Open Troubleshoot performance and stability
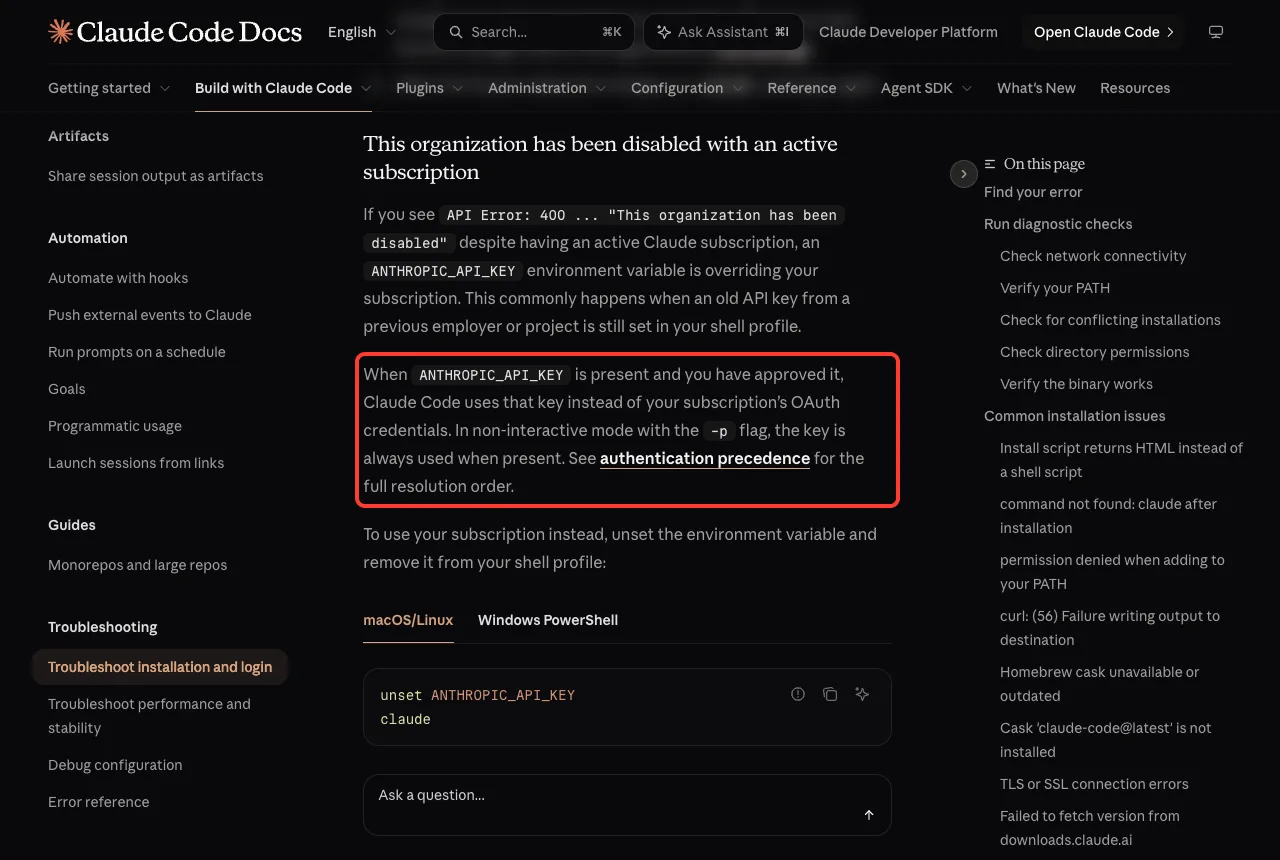1280x860 pixels. [x=150, y=716]
